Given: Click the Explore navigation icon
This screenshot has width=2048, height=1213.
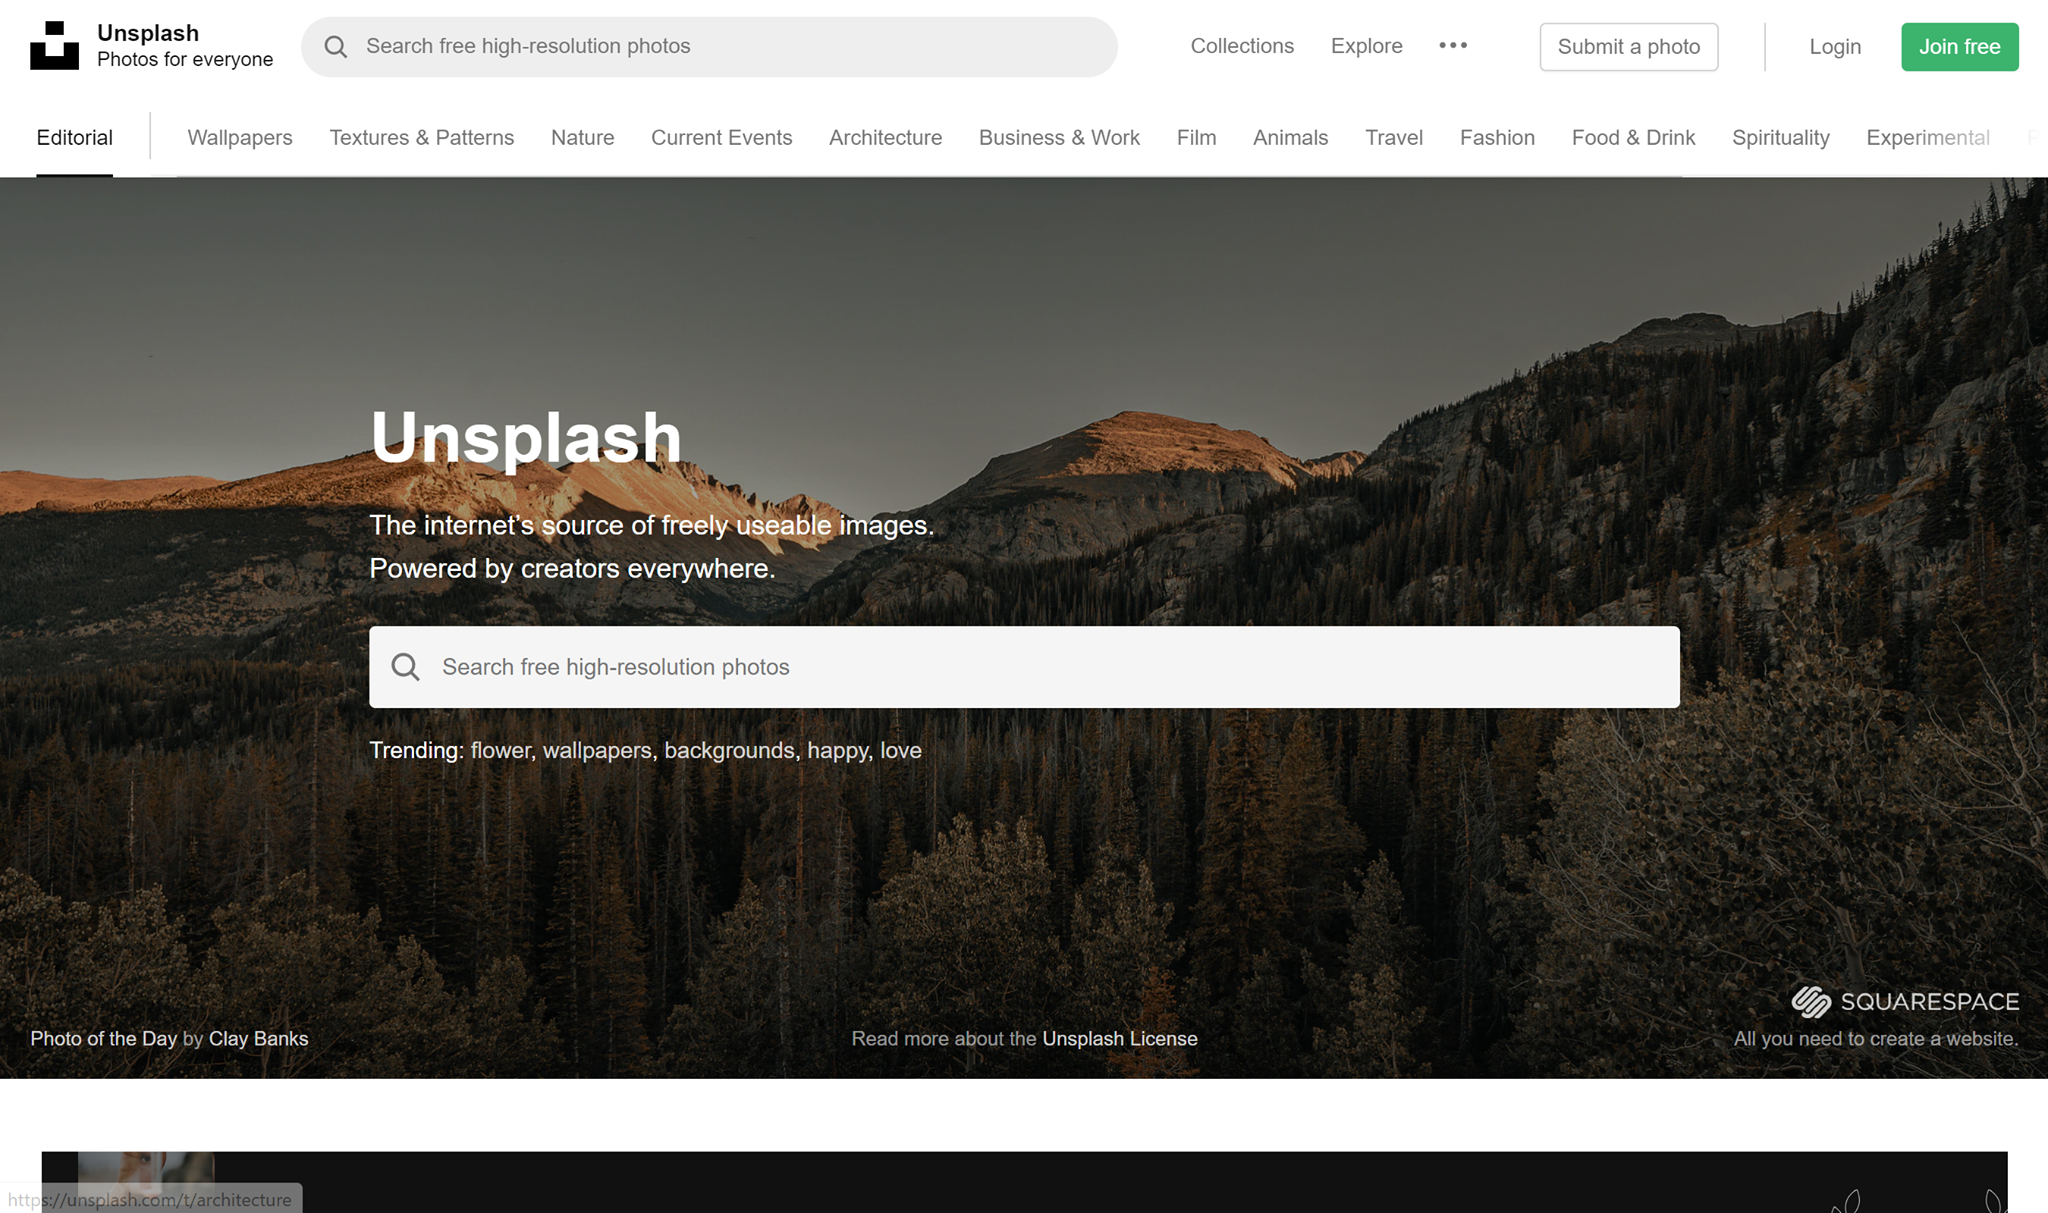Looking at the screenshot, I should (1365, 46).
